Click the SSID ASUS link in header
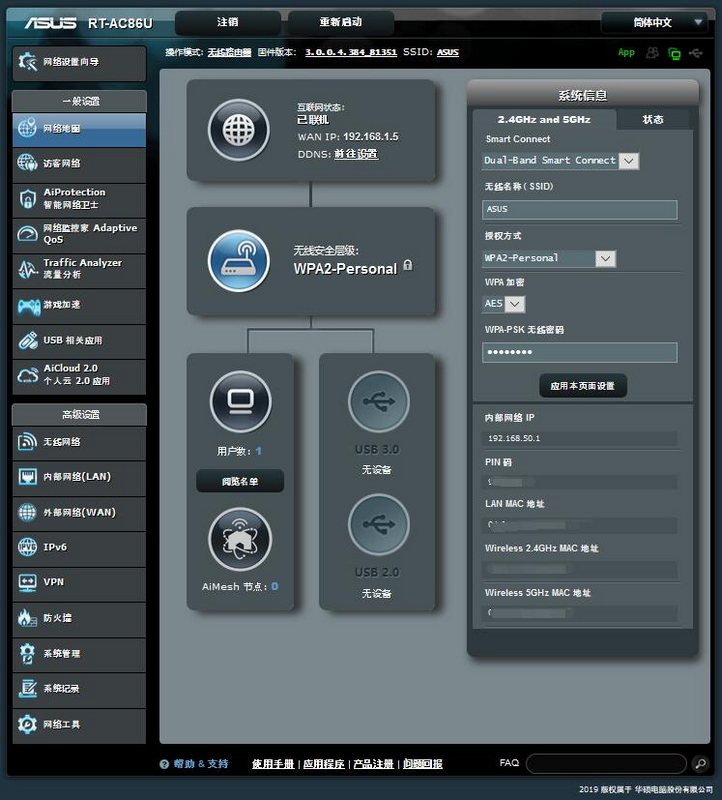This screenshot has height=800, width=722. tap(447, 52)
